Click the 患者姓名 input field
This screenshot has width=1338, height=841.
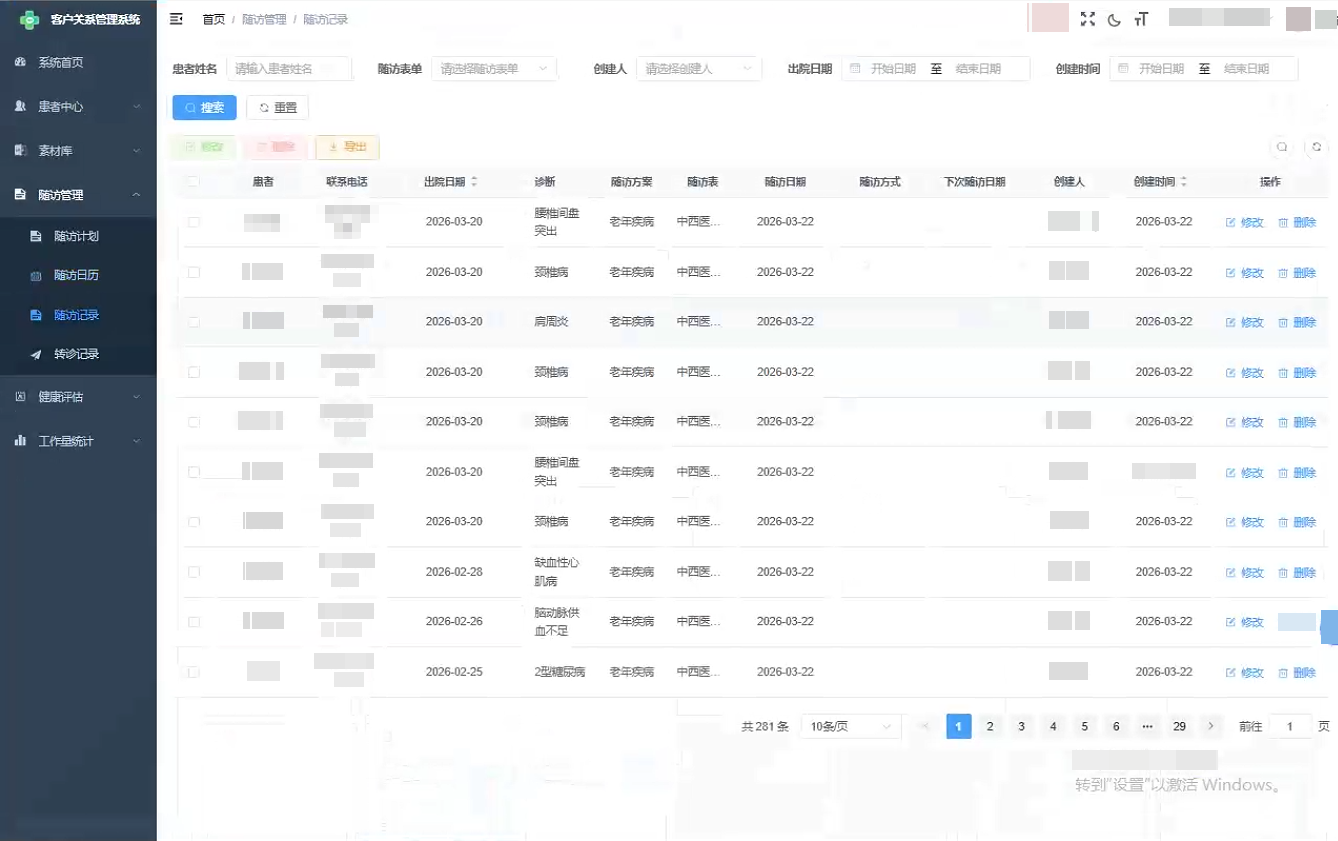tap(289, 69)
